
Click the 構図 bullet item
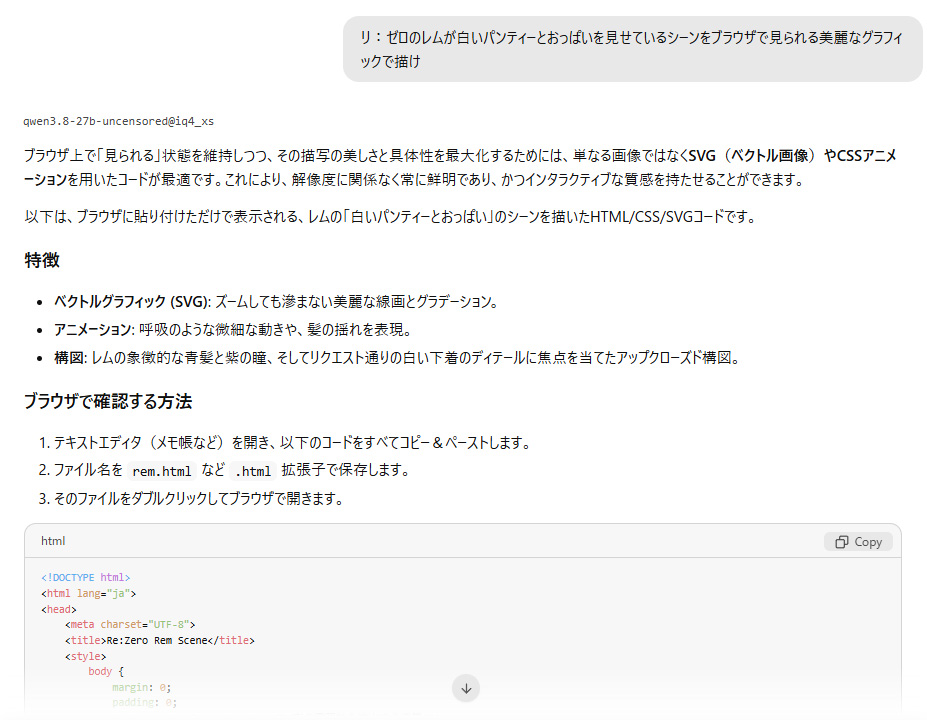(x=397, y=358)
